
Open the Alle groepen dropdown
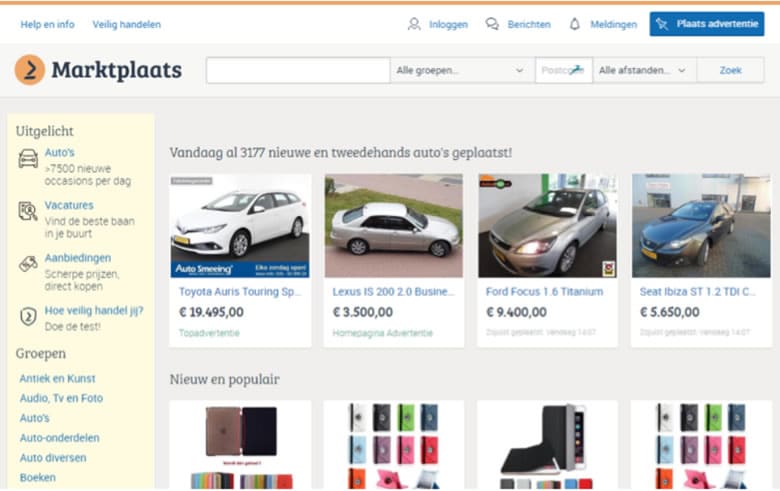tap(462, 70)
